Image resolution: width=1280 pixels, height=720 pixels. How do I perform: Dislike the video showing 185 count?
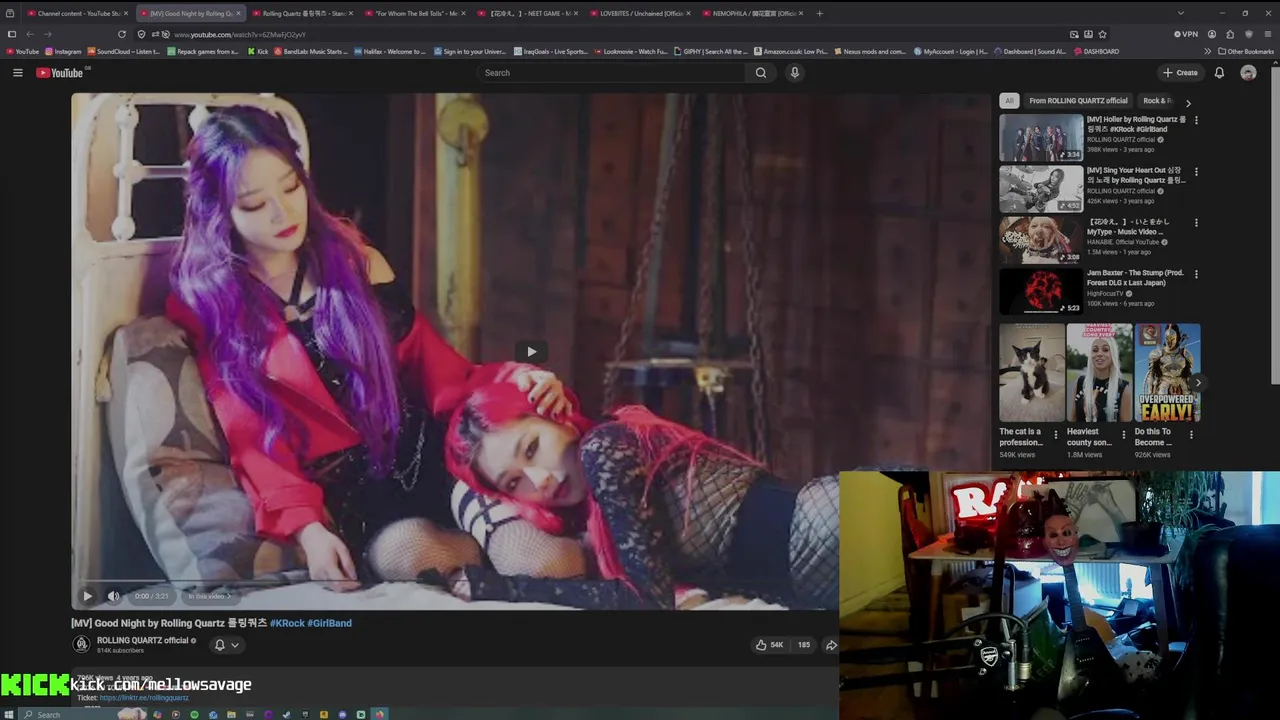[803, 645]
